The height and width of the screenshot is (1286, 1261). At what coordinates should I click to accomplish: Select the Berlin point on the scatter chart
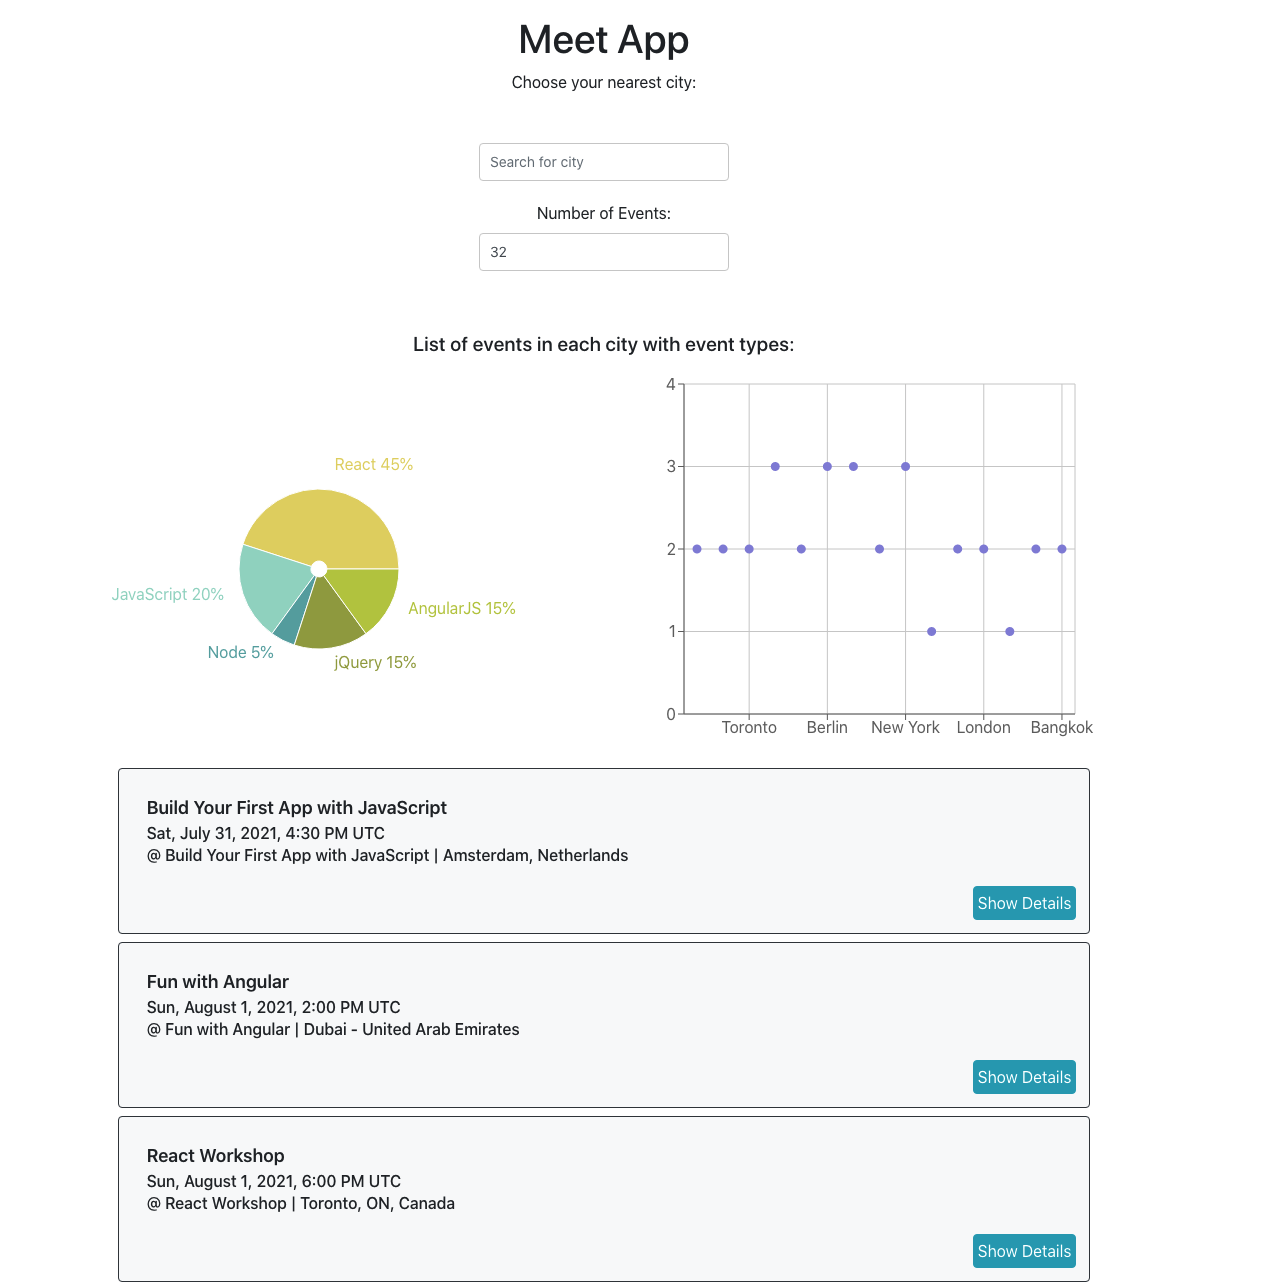point(827,466)
